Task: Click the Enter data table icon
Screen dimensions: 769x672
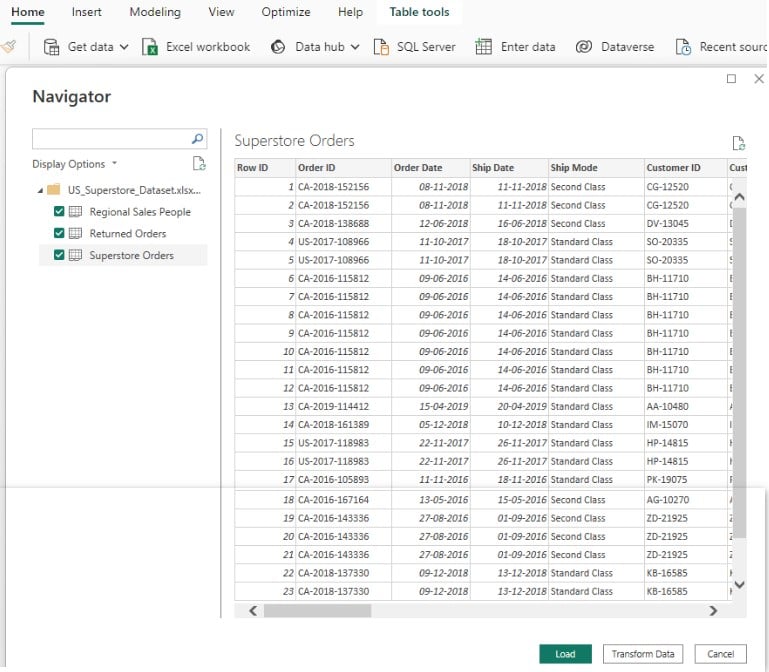Action: (x=484, y=47)
